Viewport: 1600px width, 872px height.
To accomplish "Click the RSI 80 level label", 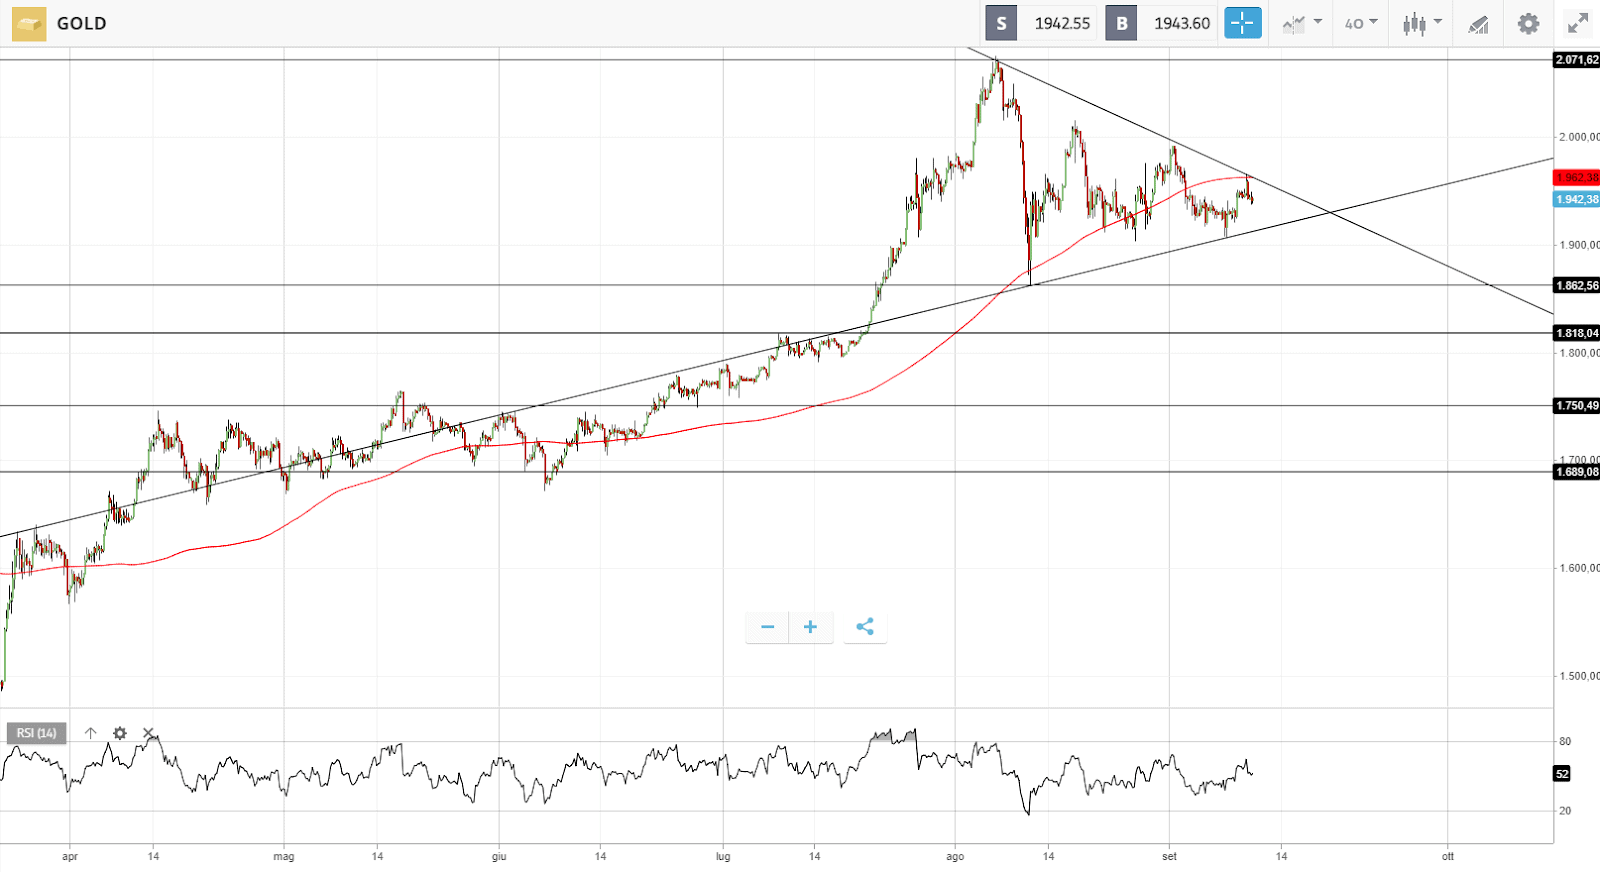I will click(x=1565, y=741).
